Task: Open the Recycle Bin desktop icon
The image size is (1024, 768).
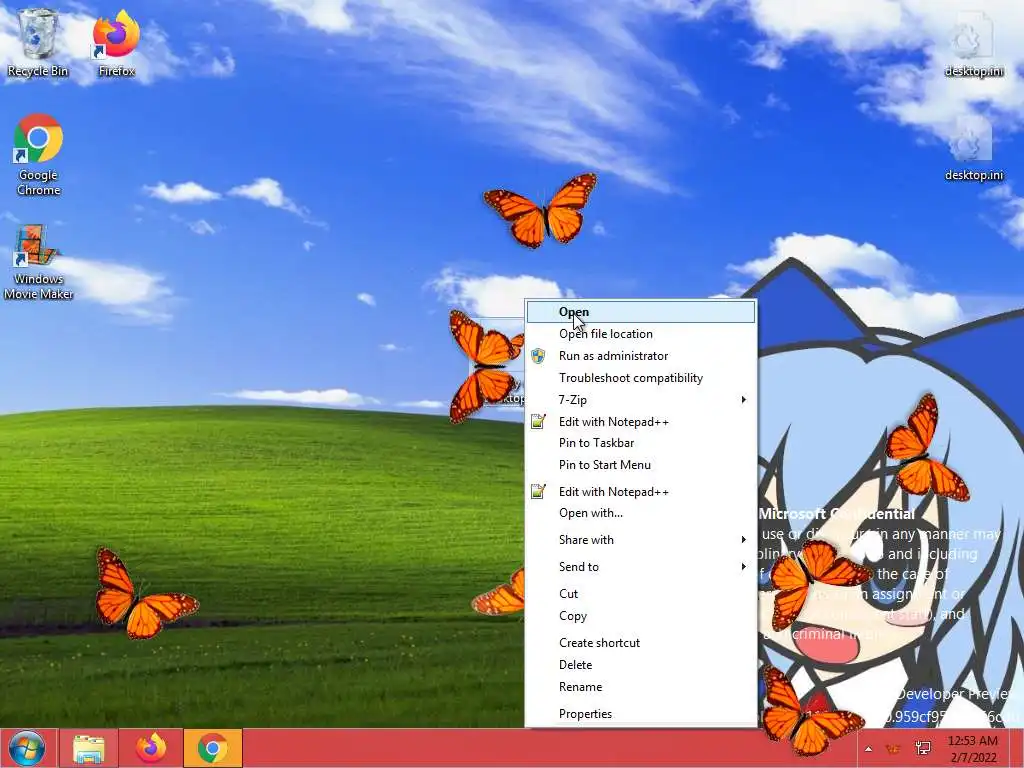Action: click(x=37, y=42)
